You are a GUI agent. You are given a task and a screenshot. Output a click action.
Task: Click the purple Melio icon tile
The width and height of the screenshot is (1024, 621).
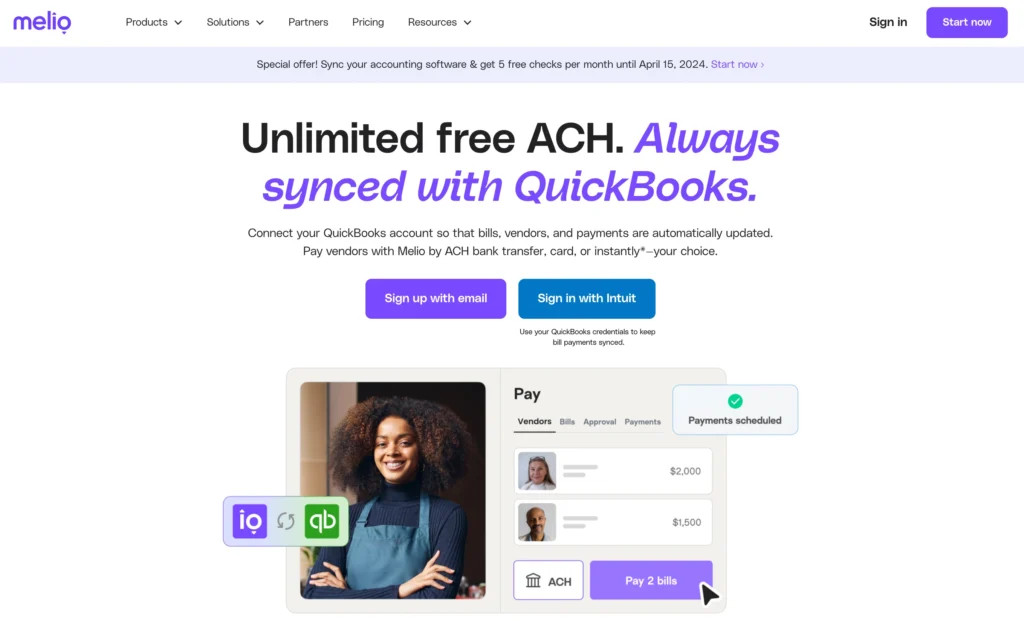tap(249, 521)
